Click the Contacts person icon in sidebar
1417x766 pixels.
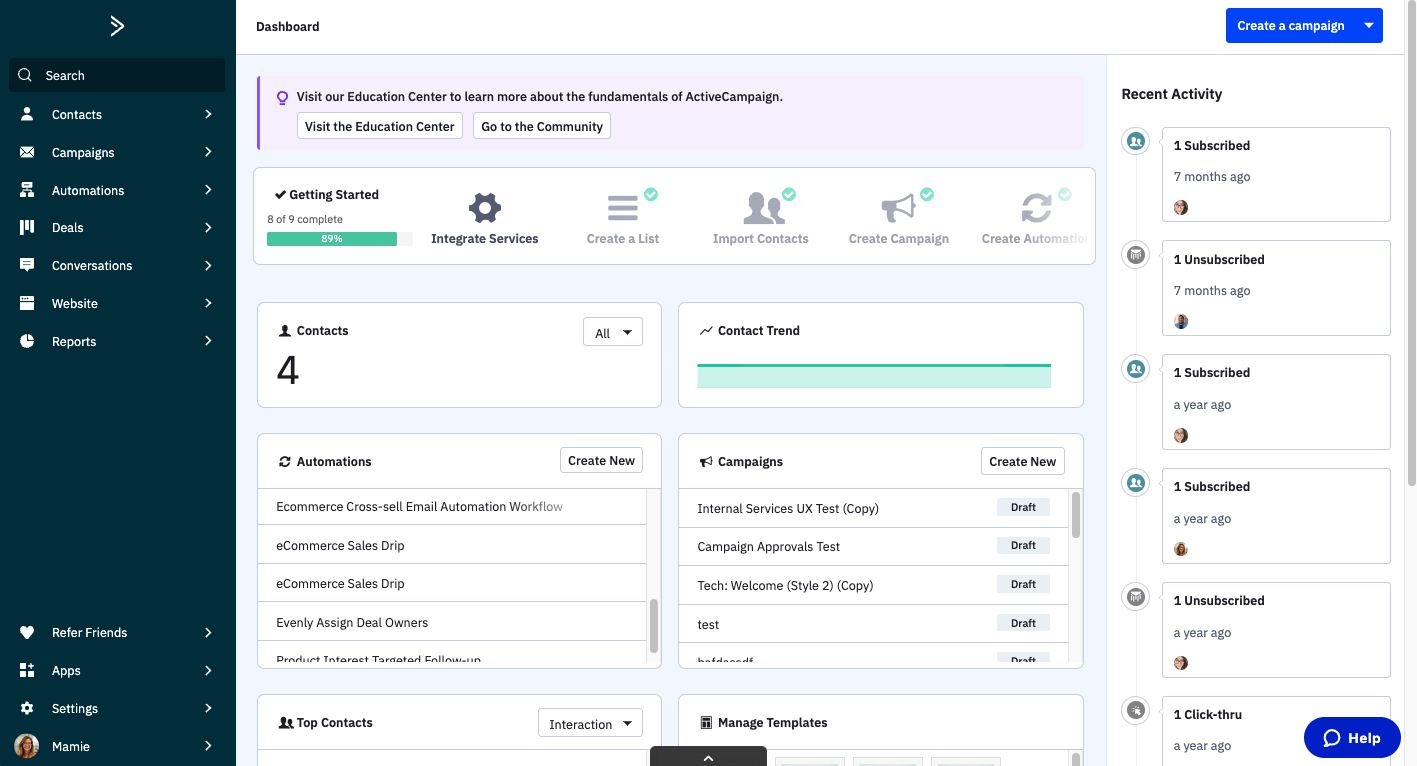[x=27, y=114]
